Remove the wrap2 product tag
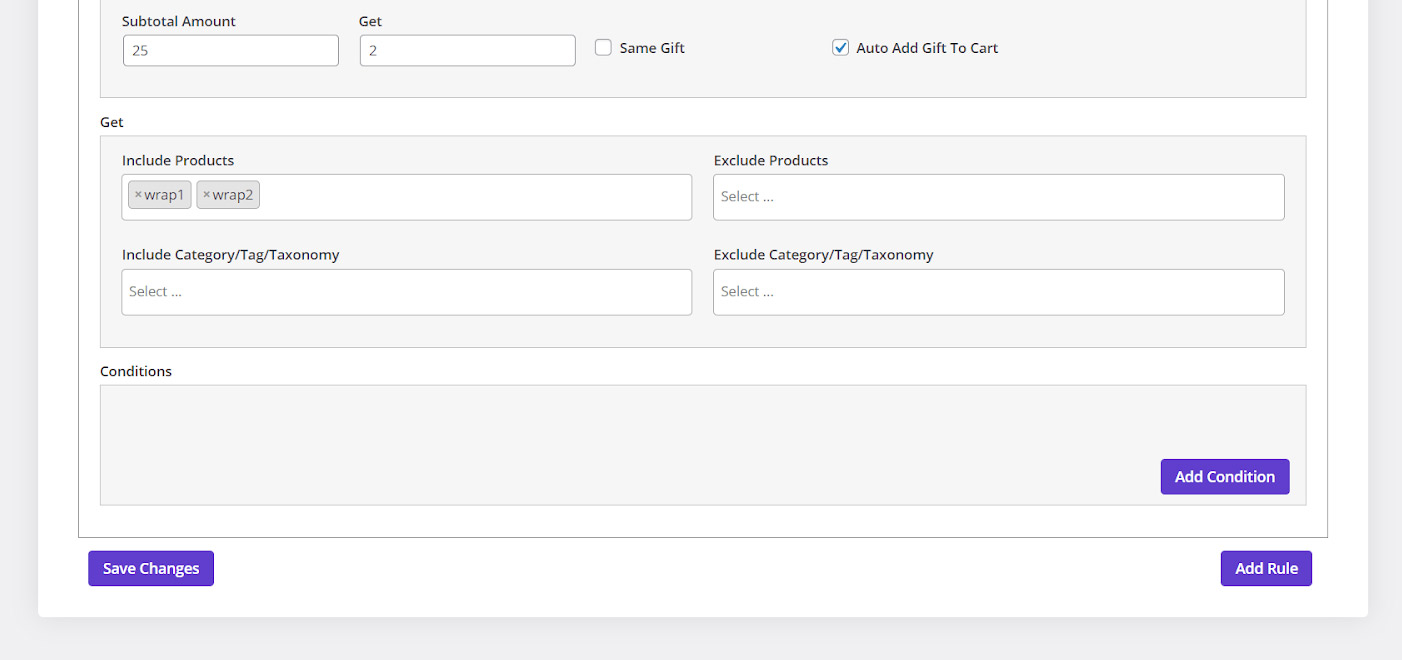Screen dimensions: 1402x660 tap(206, 195)
